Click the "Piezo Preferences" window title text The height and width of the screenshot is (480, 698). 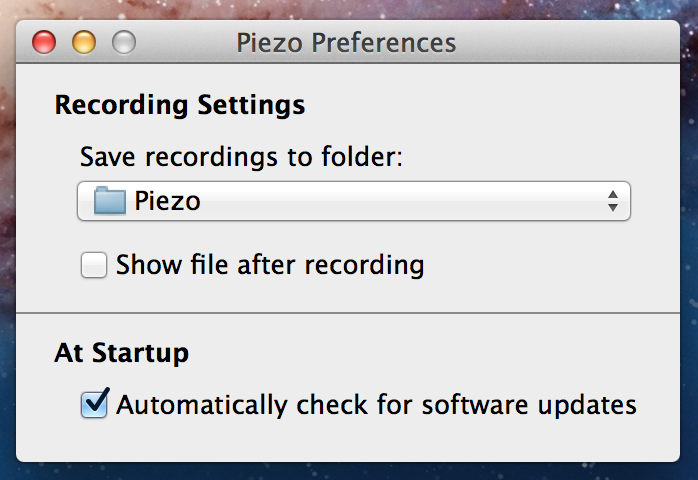pos(346,43)
